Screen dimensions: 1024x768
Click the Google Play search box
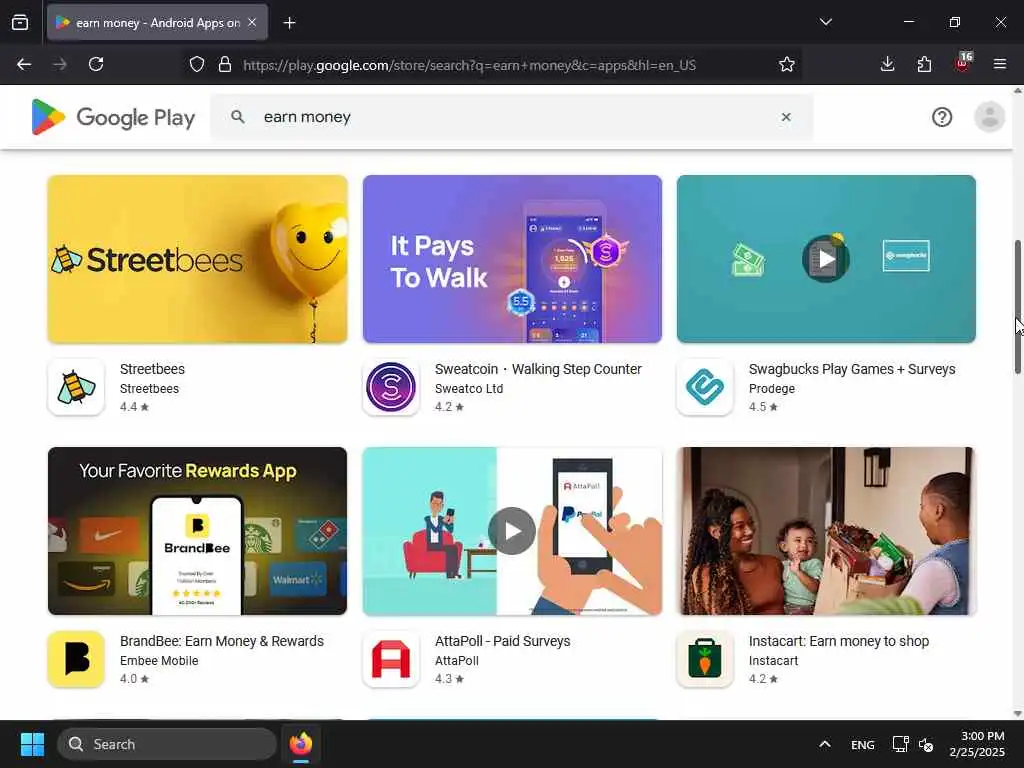[511, 117]
